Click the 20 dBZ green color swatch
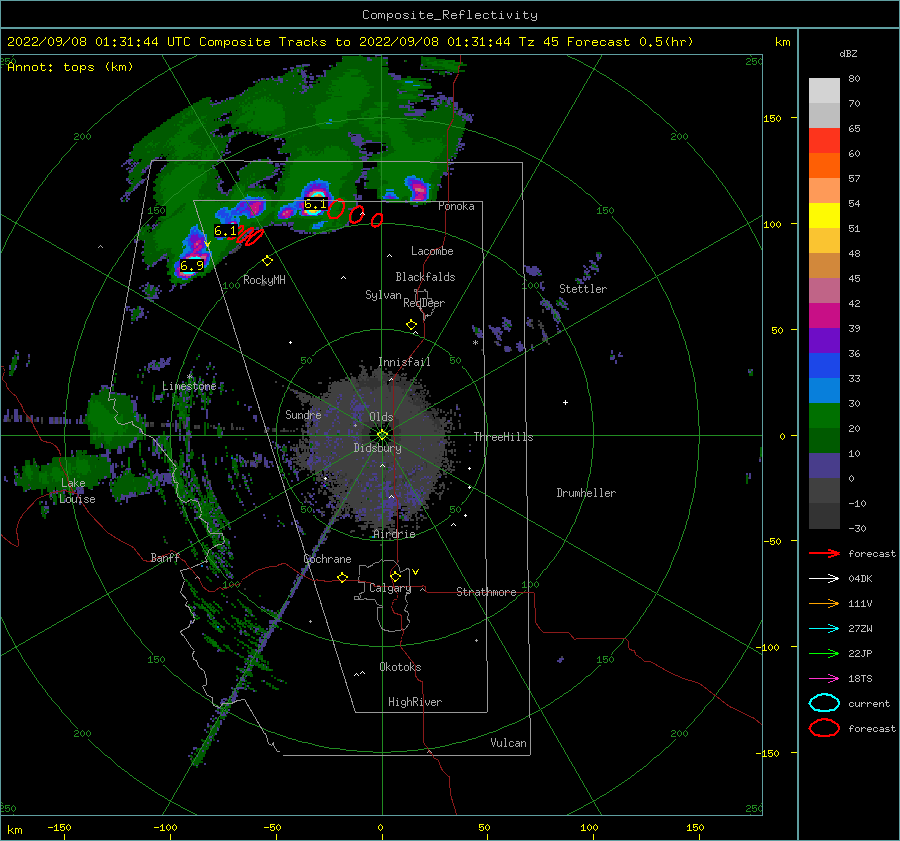Image resolution: width=900 pixels, height=841 pixels. [824, 416]
